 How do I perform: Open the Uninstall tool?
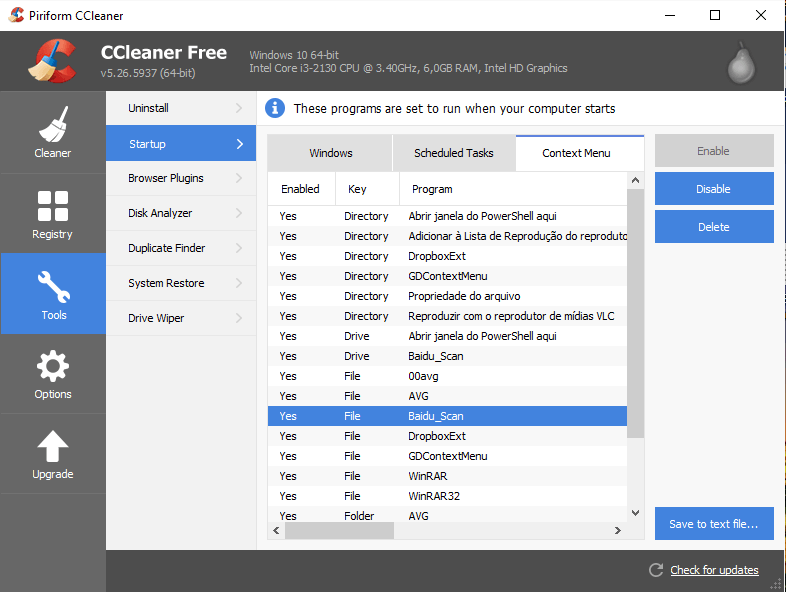click(x=181, y=108)
